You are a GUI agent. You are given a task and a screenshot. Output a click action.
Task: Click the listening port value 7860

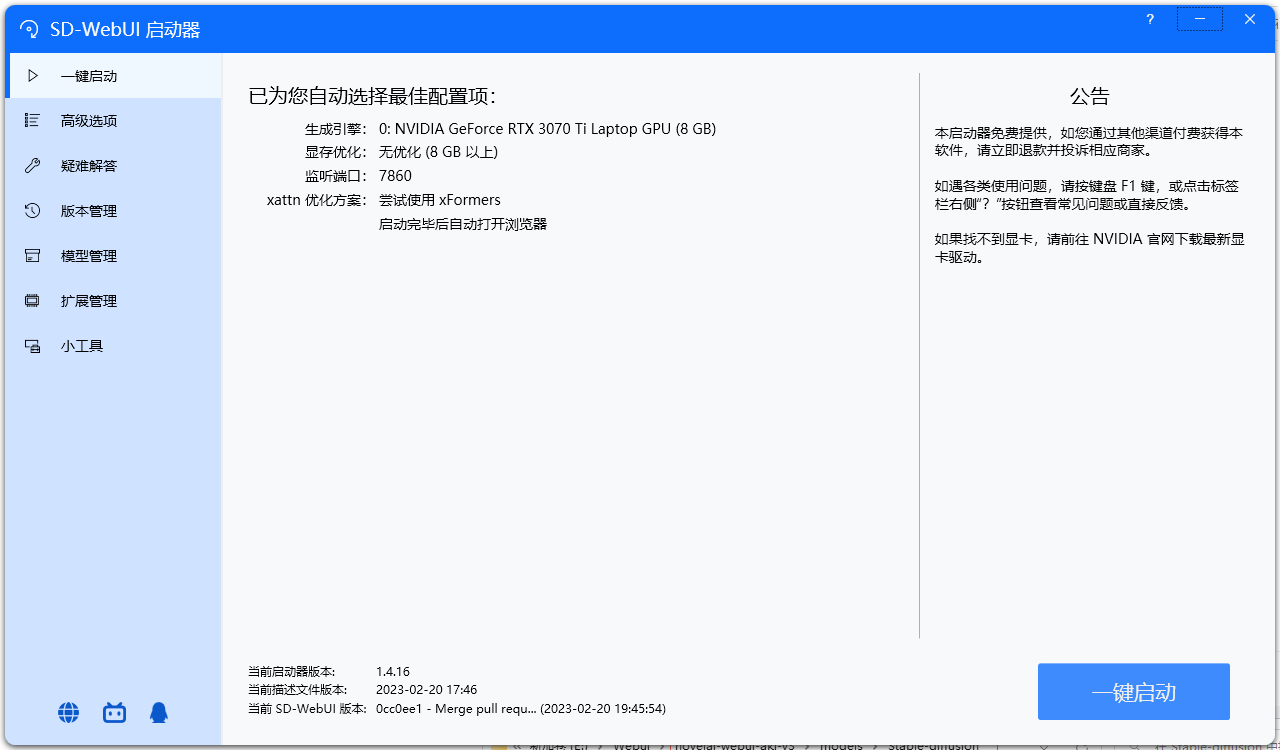click(395, 176)
